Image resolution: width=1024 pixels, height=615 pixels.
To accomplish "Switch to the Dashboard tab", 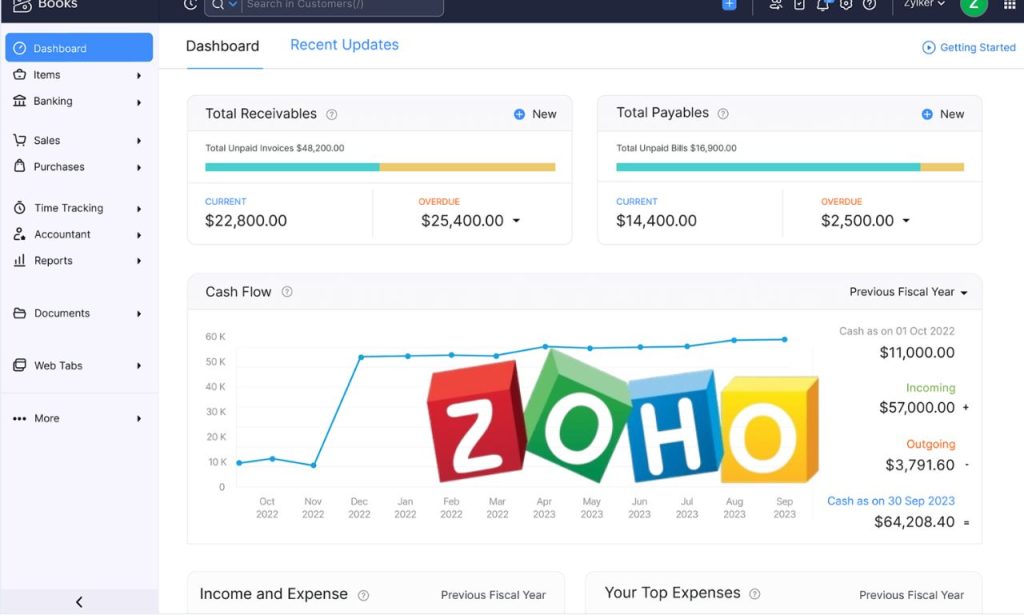I will (x=223, y=46).
